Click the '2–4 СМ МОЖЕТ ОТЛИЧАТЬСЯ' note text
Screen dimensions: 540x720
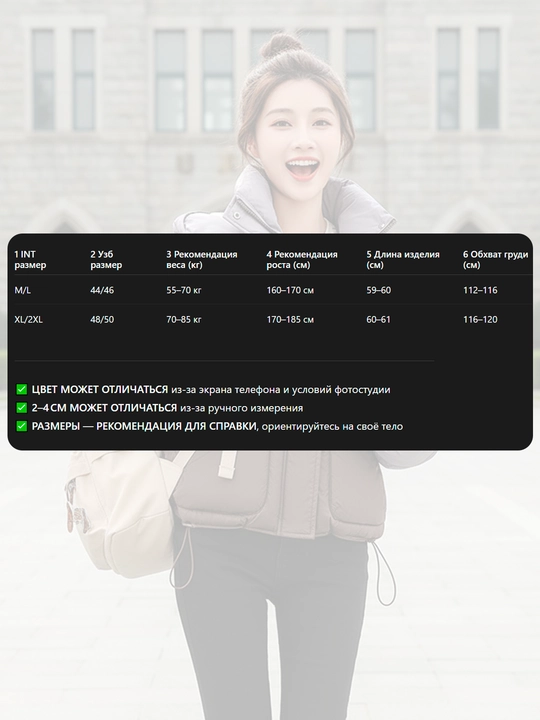tap(104, 408)
